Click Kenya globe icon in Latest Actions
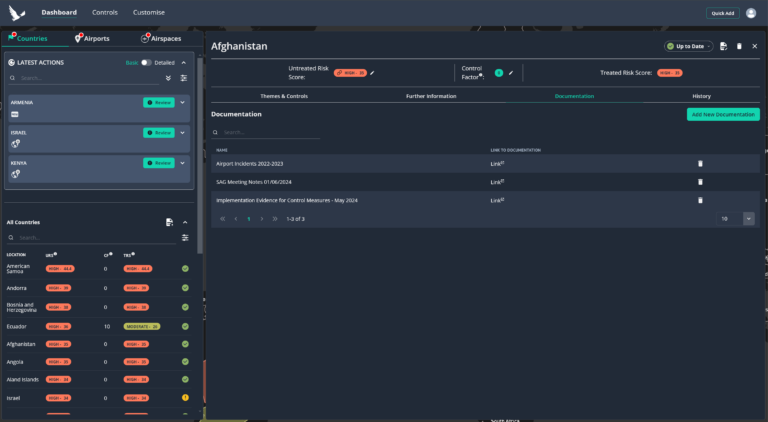Image resolution: width=768 pixels, height=422 pixels. [x=16, y=174]
